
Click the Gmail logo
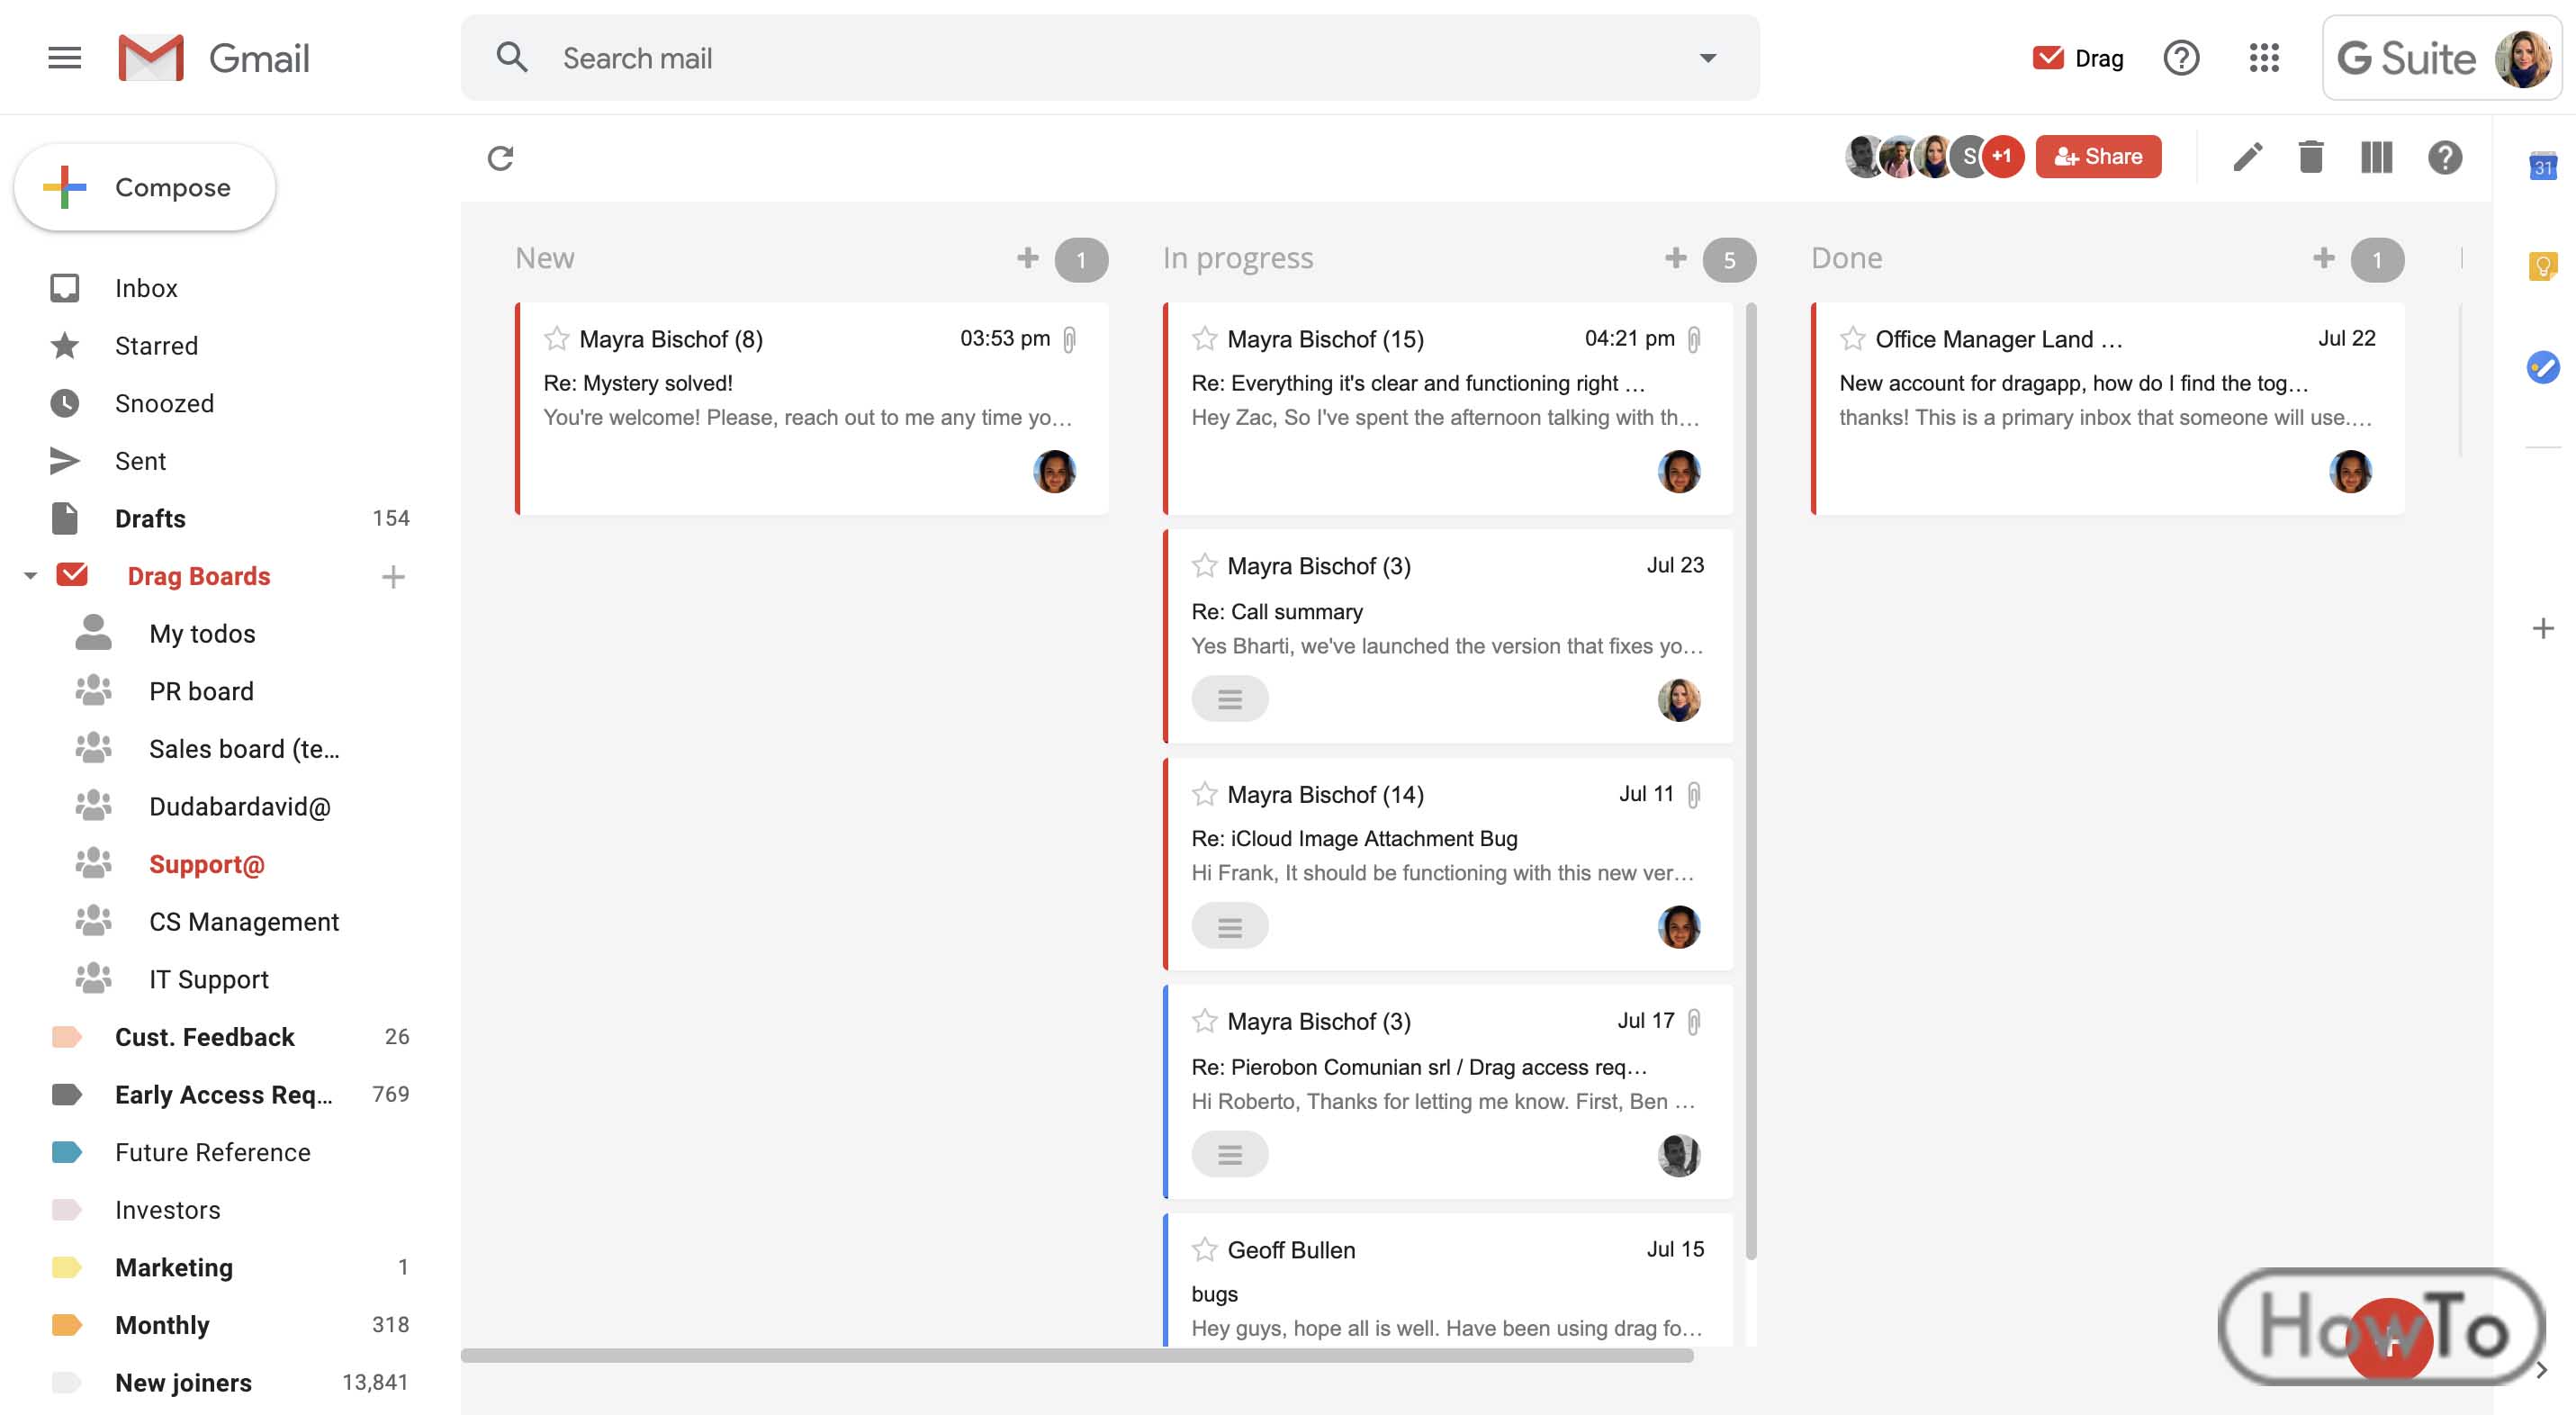point(214,58)
